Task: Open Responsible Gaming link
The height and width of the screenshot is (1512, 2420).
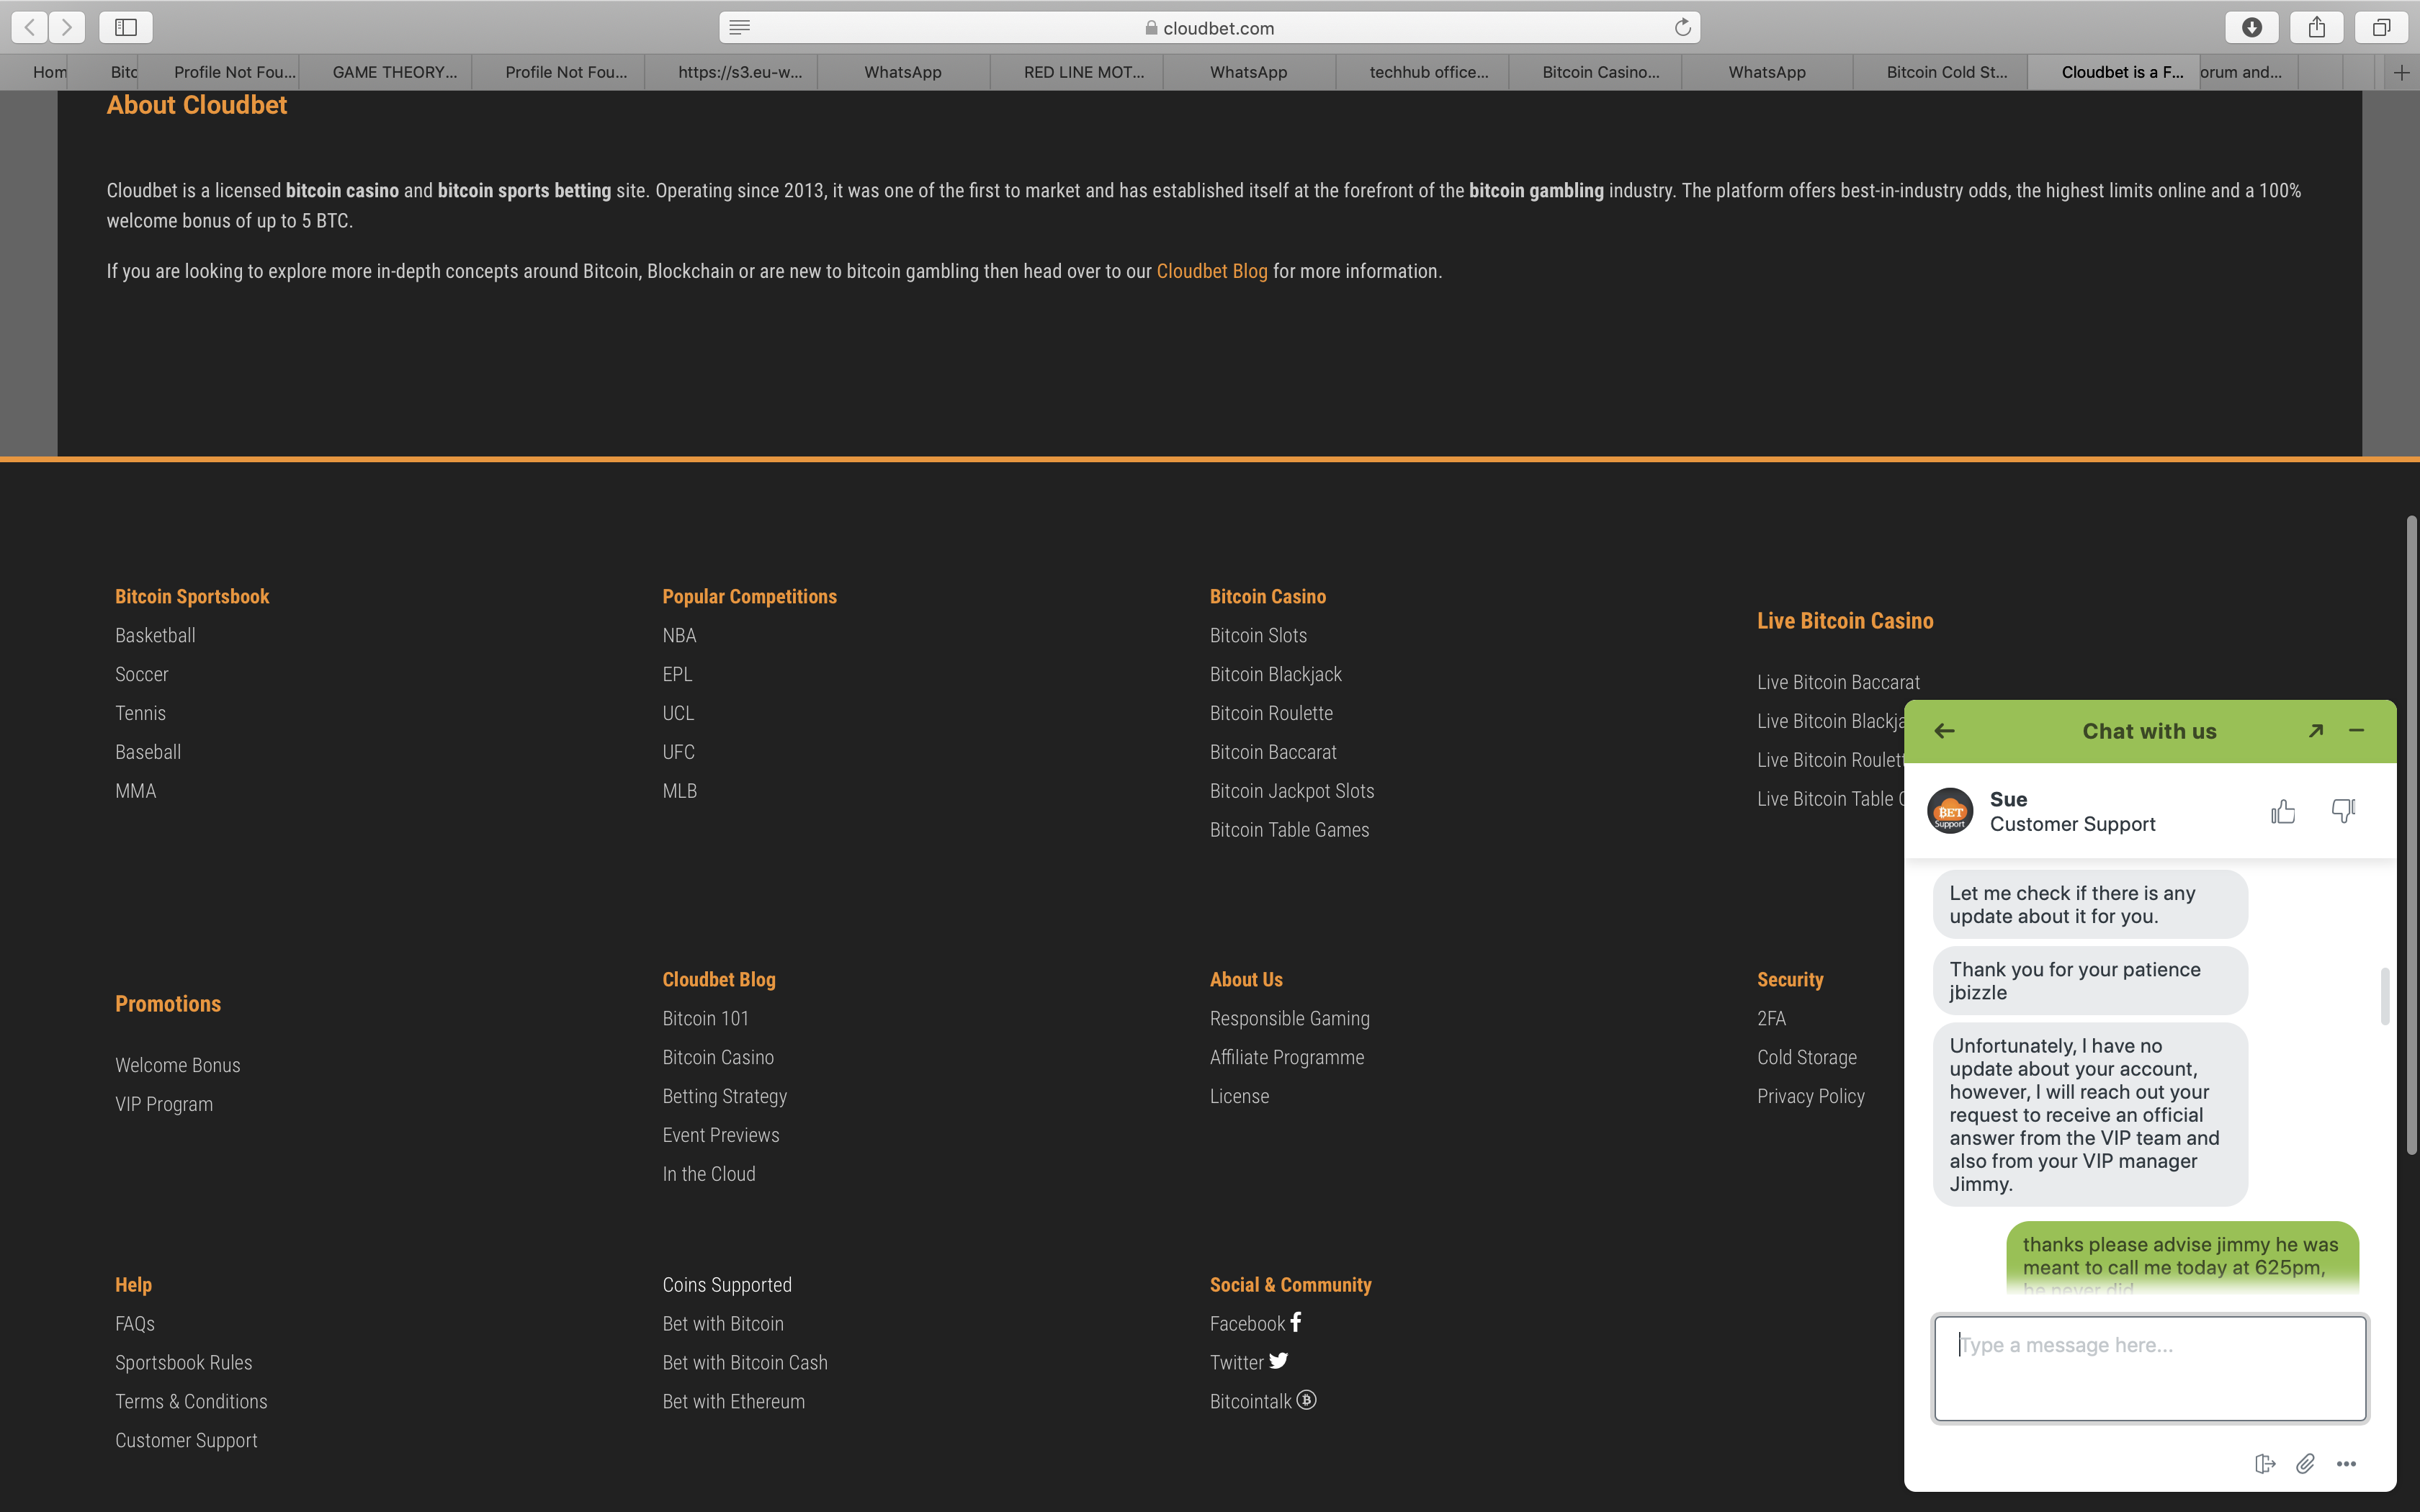Action: (x=1289, y=1018)
